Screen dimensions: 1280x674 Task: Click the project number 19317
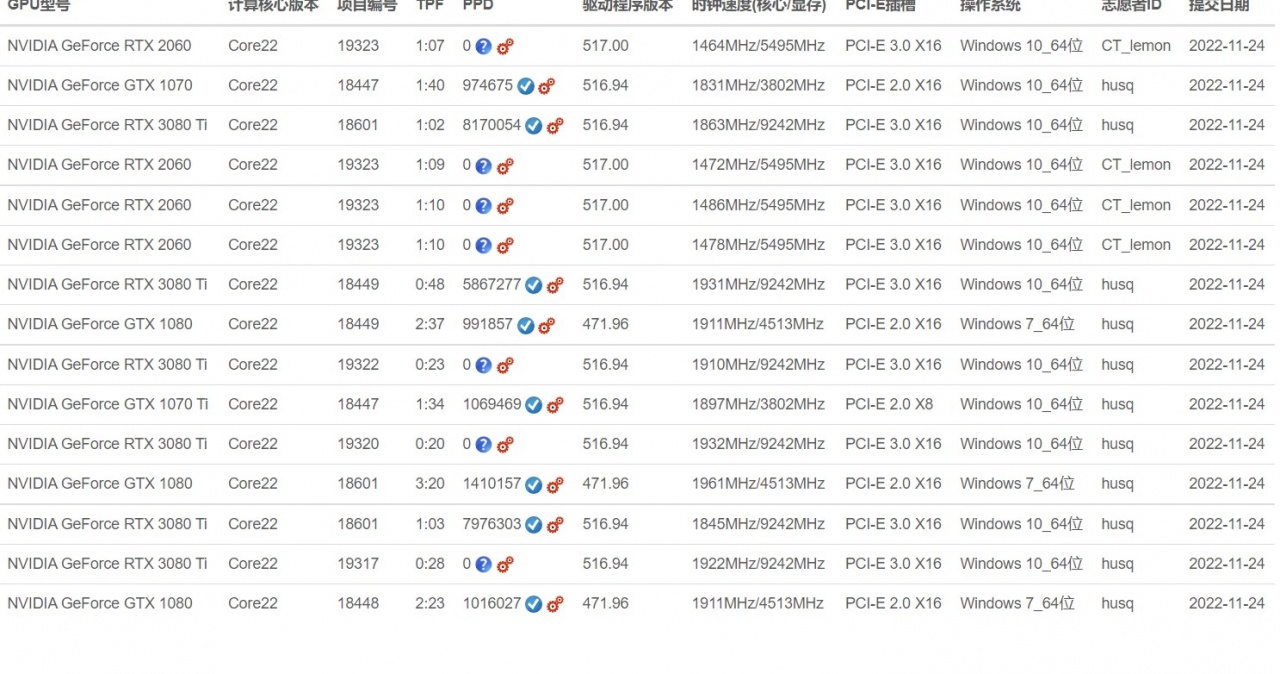tap(358, 563)
